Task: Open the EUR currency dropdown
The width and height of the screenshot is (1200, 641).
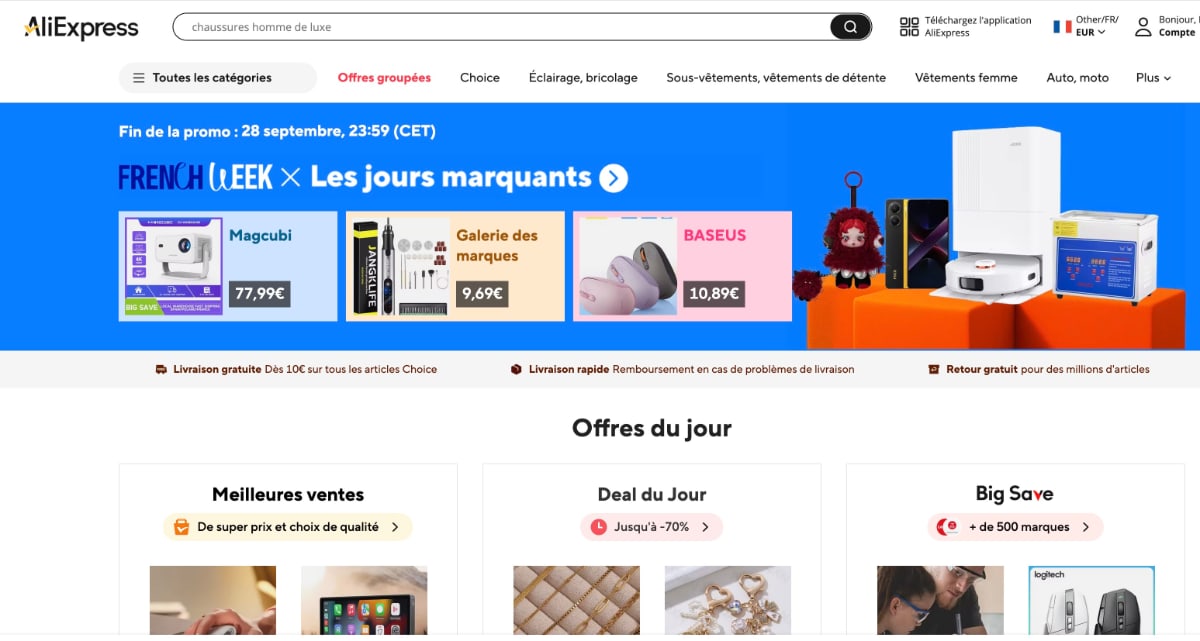Action: click(1091, 32)
